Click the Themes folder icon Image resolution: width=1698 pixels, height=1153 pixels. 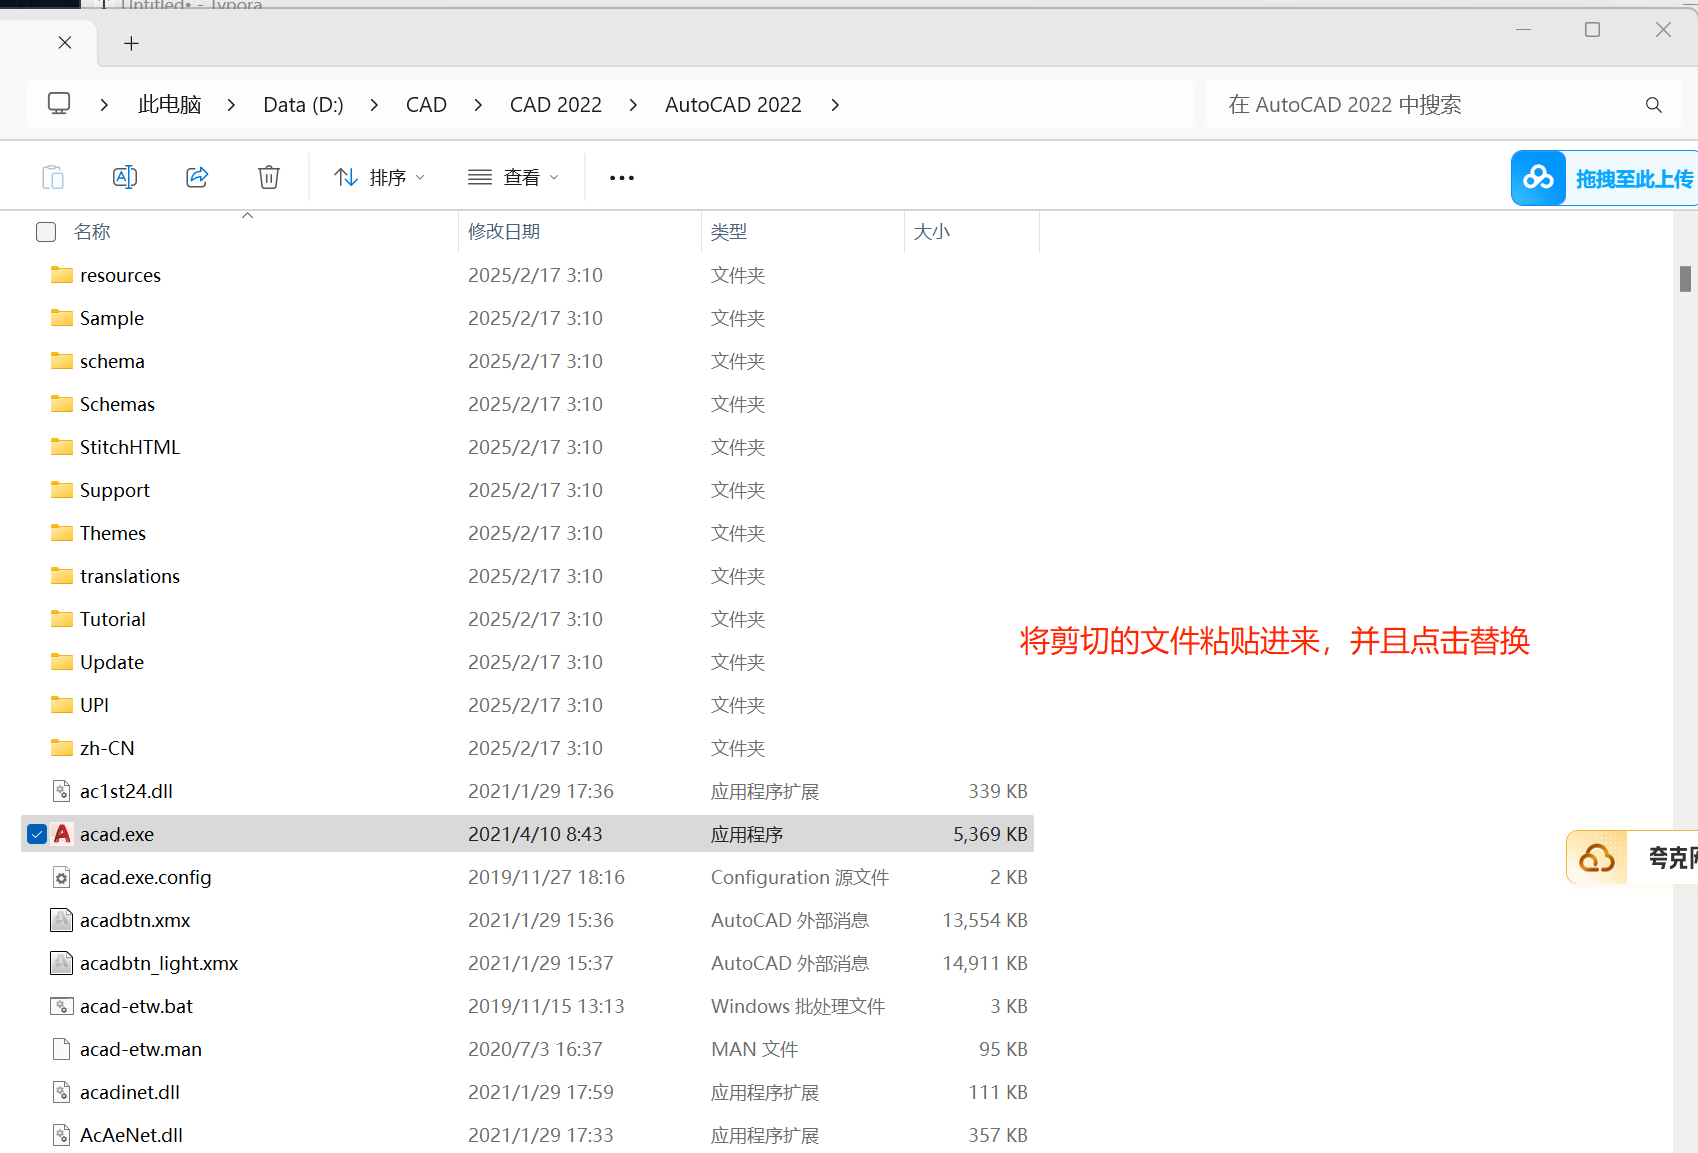[62, 533]
